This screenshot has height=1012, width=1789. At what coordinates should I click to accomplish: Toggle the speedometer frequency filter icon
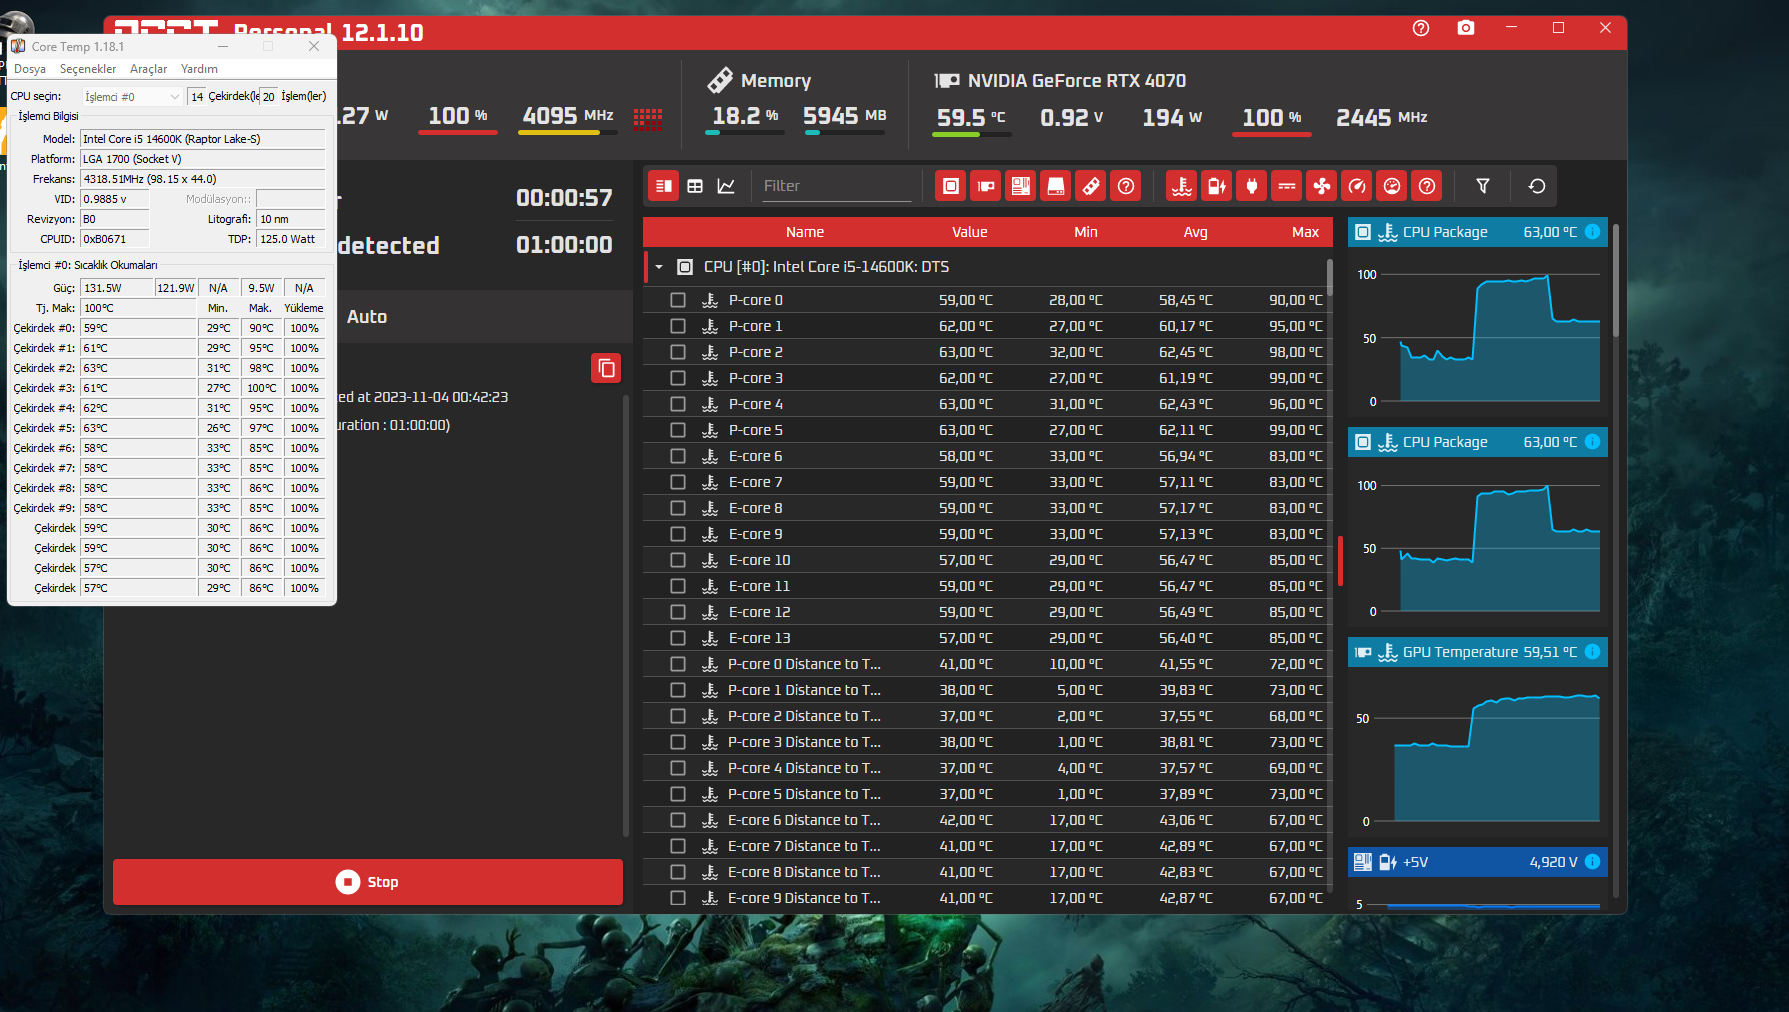1357,186
